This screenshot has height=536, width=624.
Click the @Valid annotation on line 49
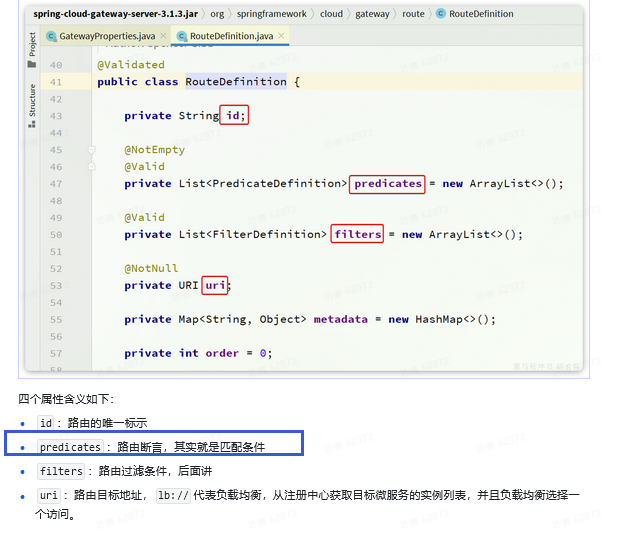click(144, 217)
